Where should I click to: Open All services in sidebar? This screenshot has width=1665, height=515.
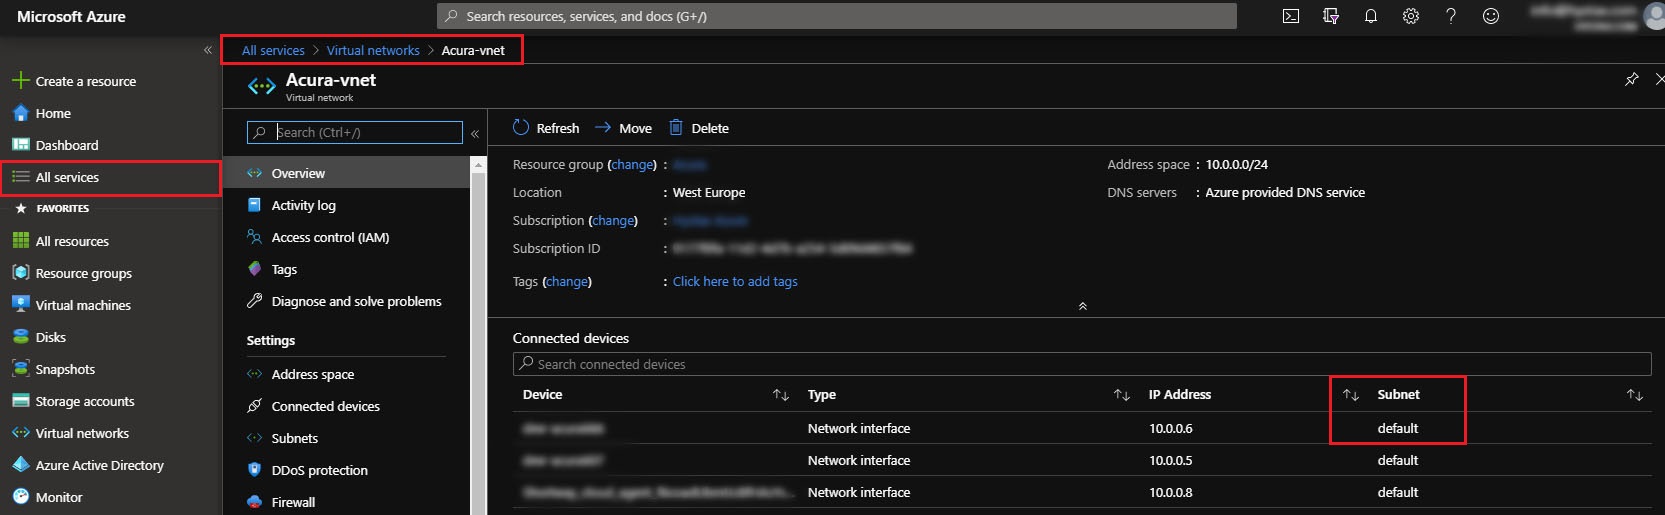[67, 177]
